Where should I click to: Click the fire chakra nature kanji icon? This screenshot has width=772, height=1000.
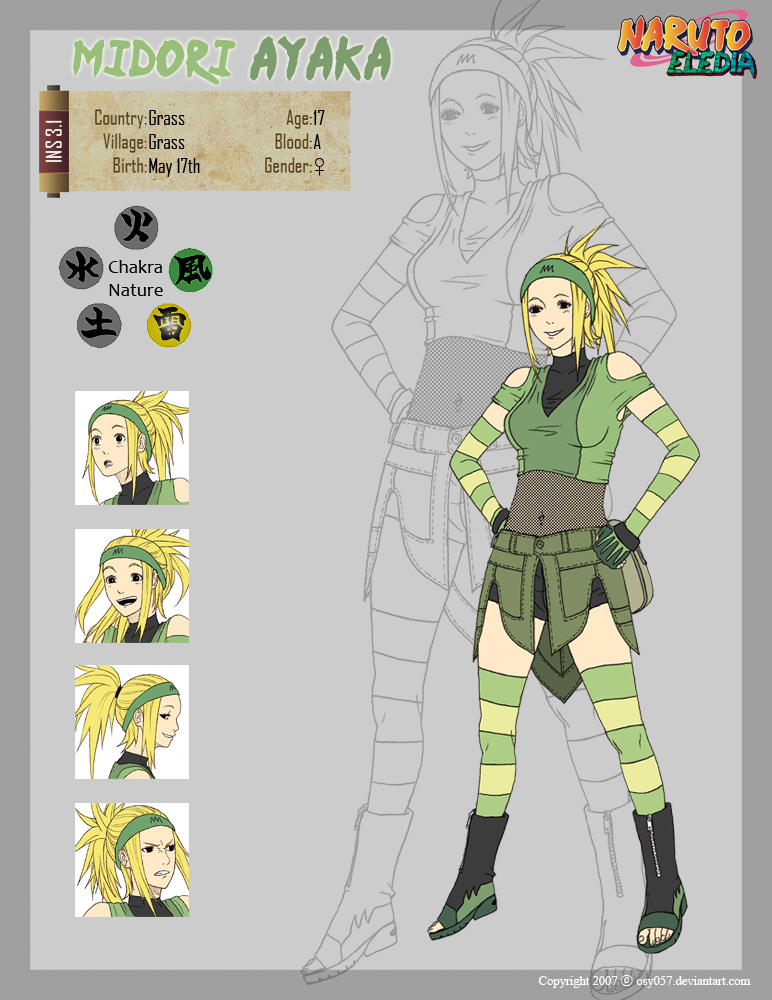[136, 227]
